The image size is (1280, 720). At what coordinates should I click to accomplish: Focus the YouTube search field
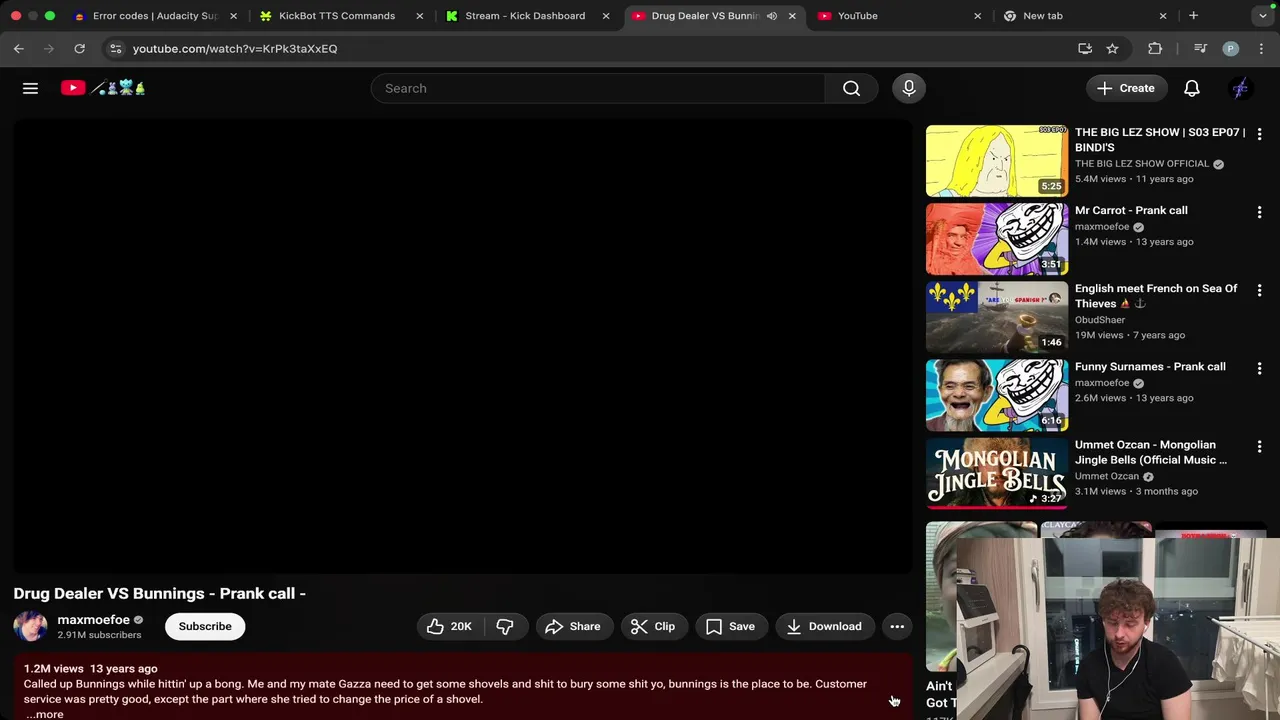point(598,88)
